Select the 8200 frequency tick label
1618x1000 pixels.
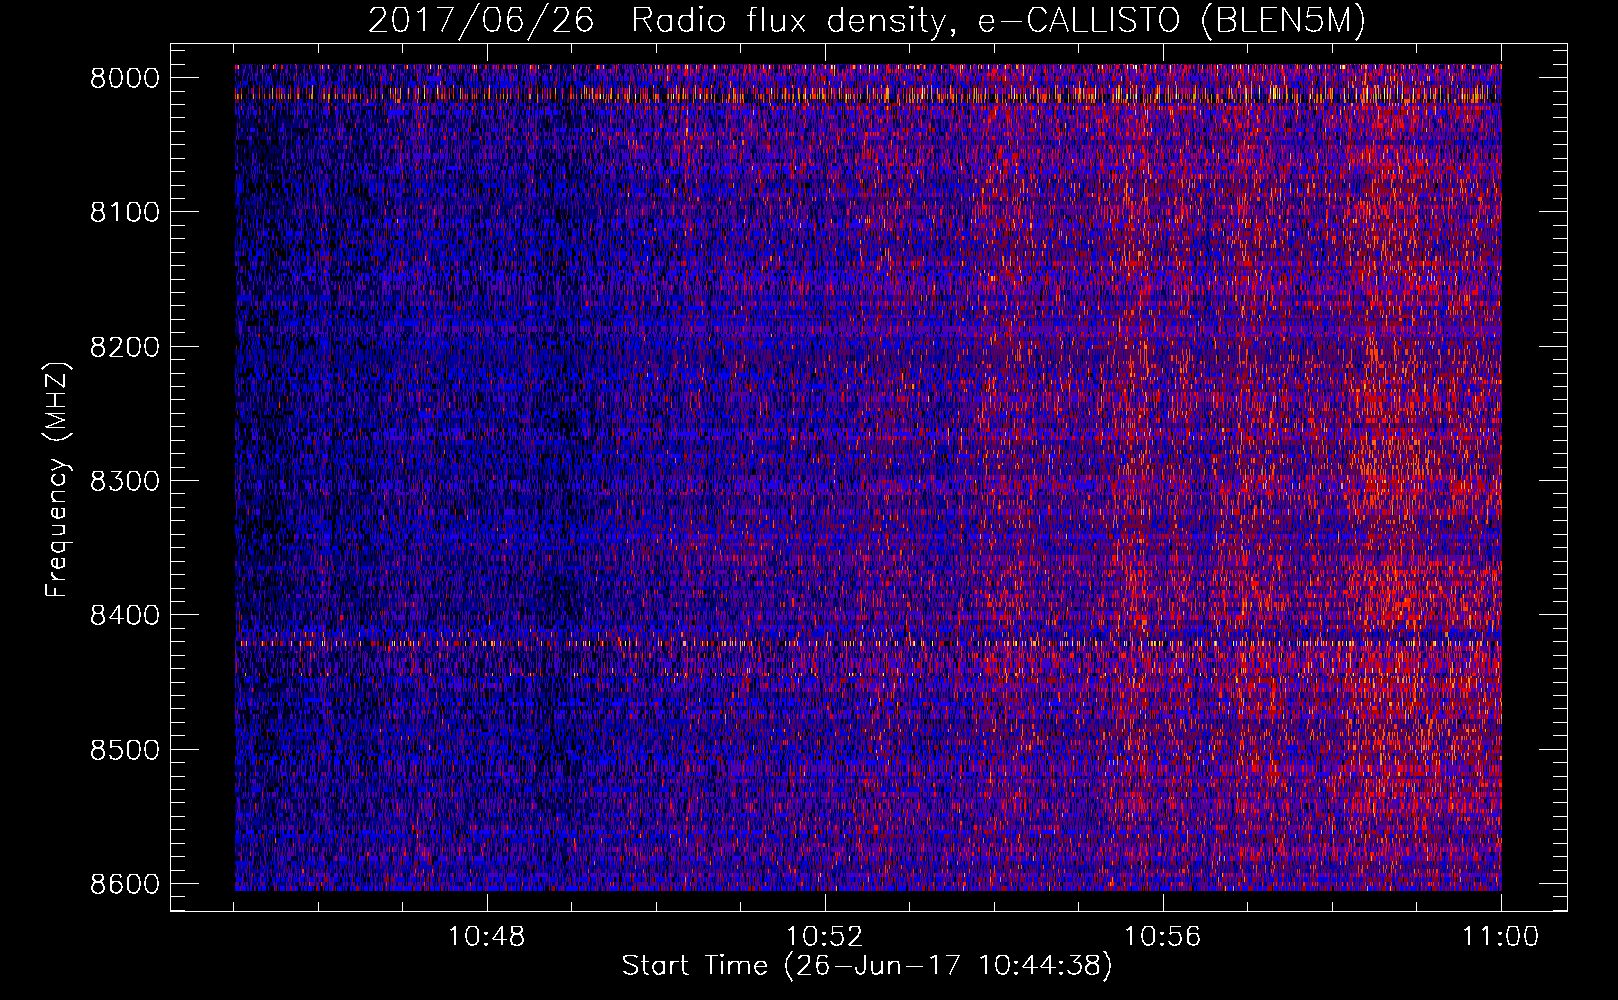pyautogui.click(x=124, y=347)
